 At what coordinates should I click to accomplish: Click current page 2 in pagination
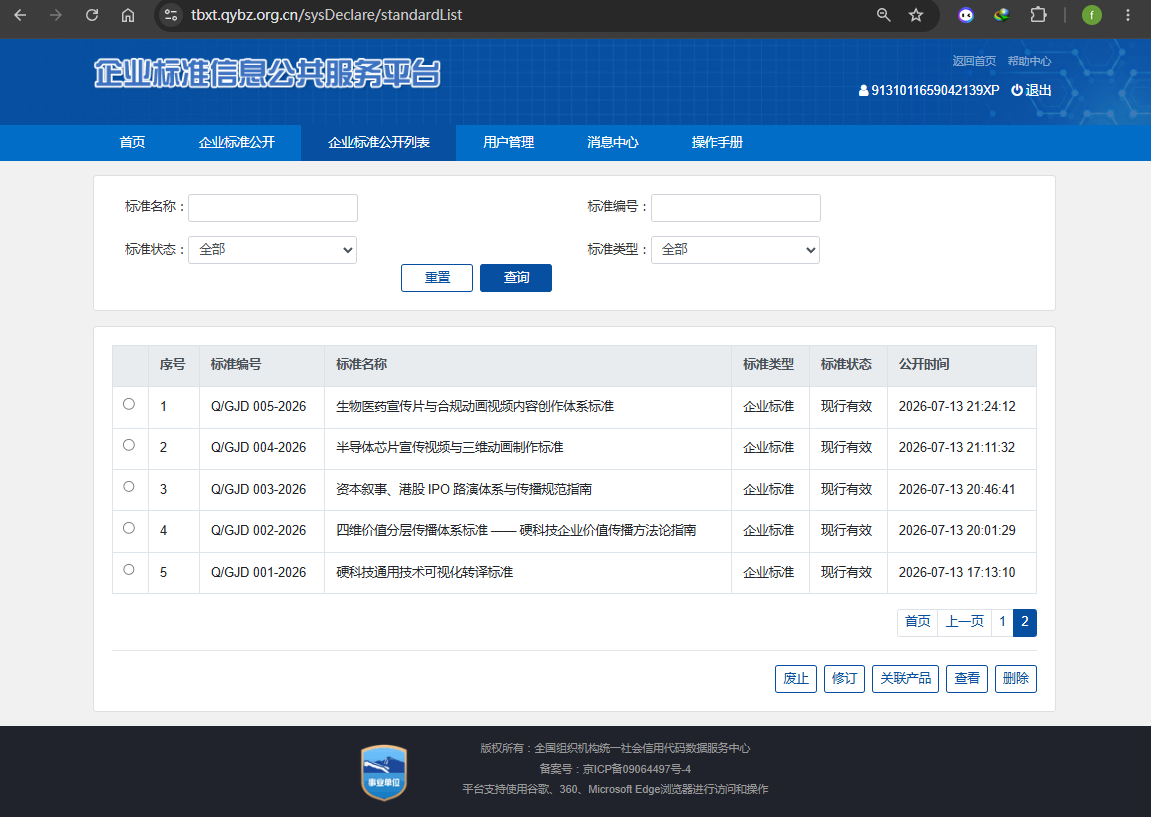point(1025,622)
